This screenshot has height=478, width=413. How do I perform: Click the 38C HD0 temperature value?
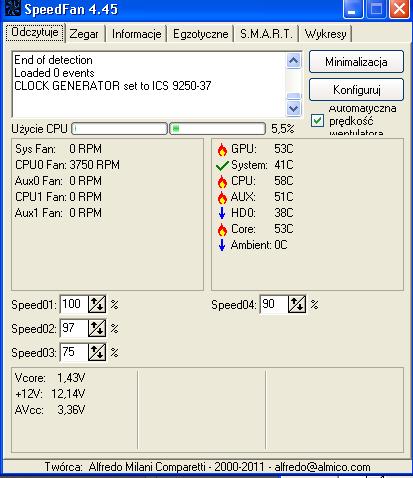[x=284, y=213]
